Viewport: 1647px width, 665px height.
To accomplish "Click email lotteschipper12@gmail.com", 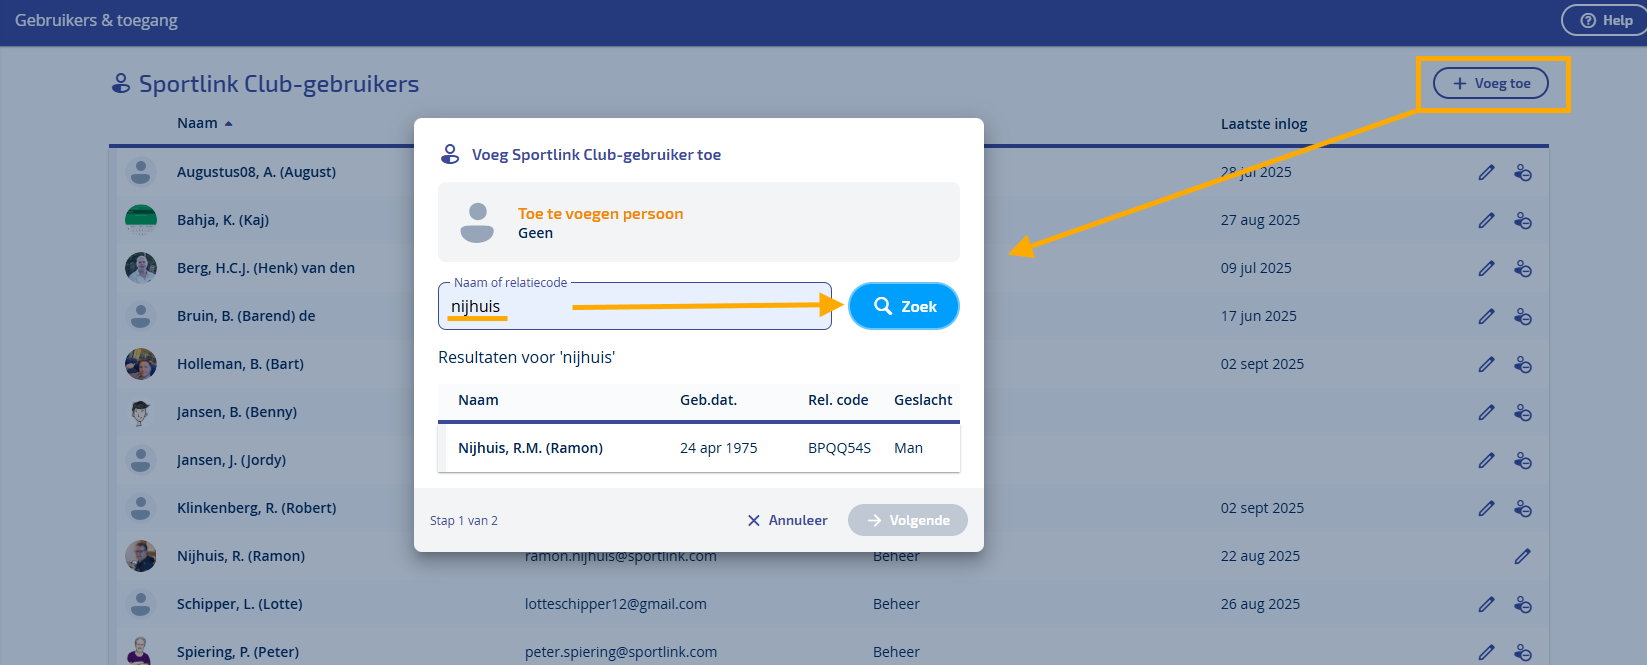I will point(616,604).
